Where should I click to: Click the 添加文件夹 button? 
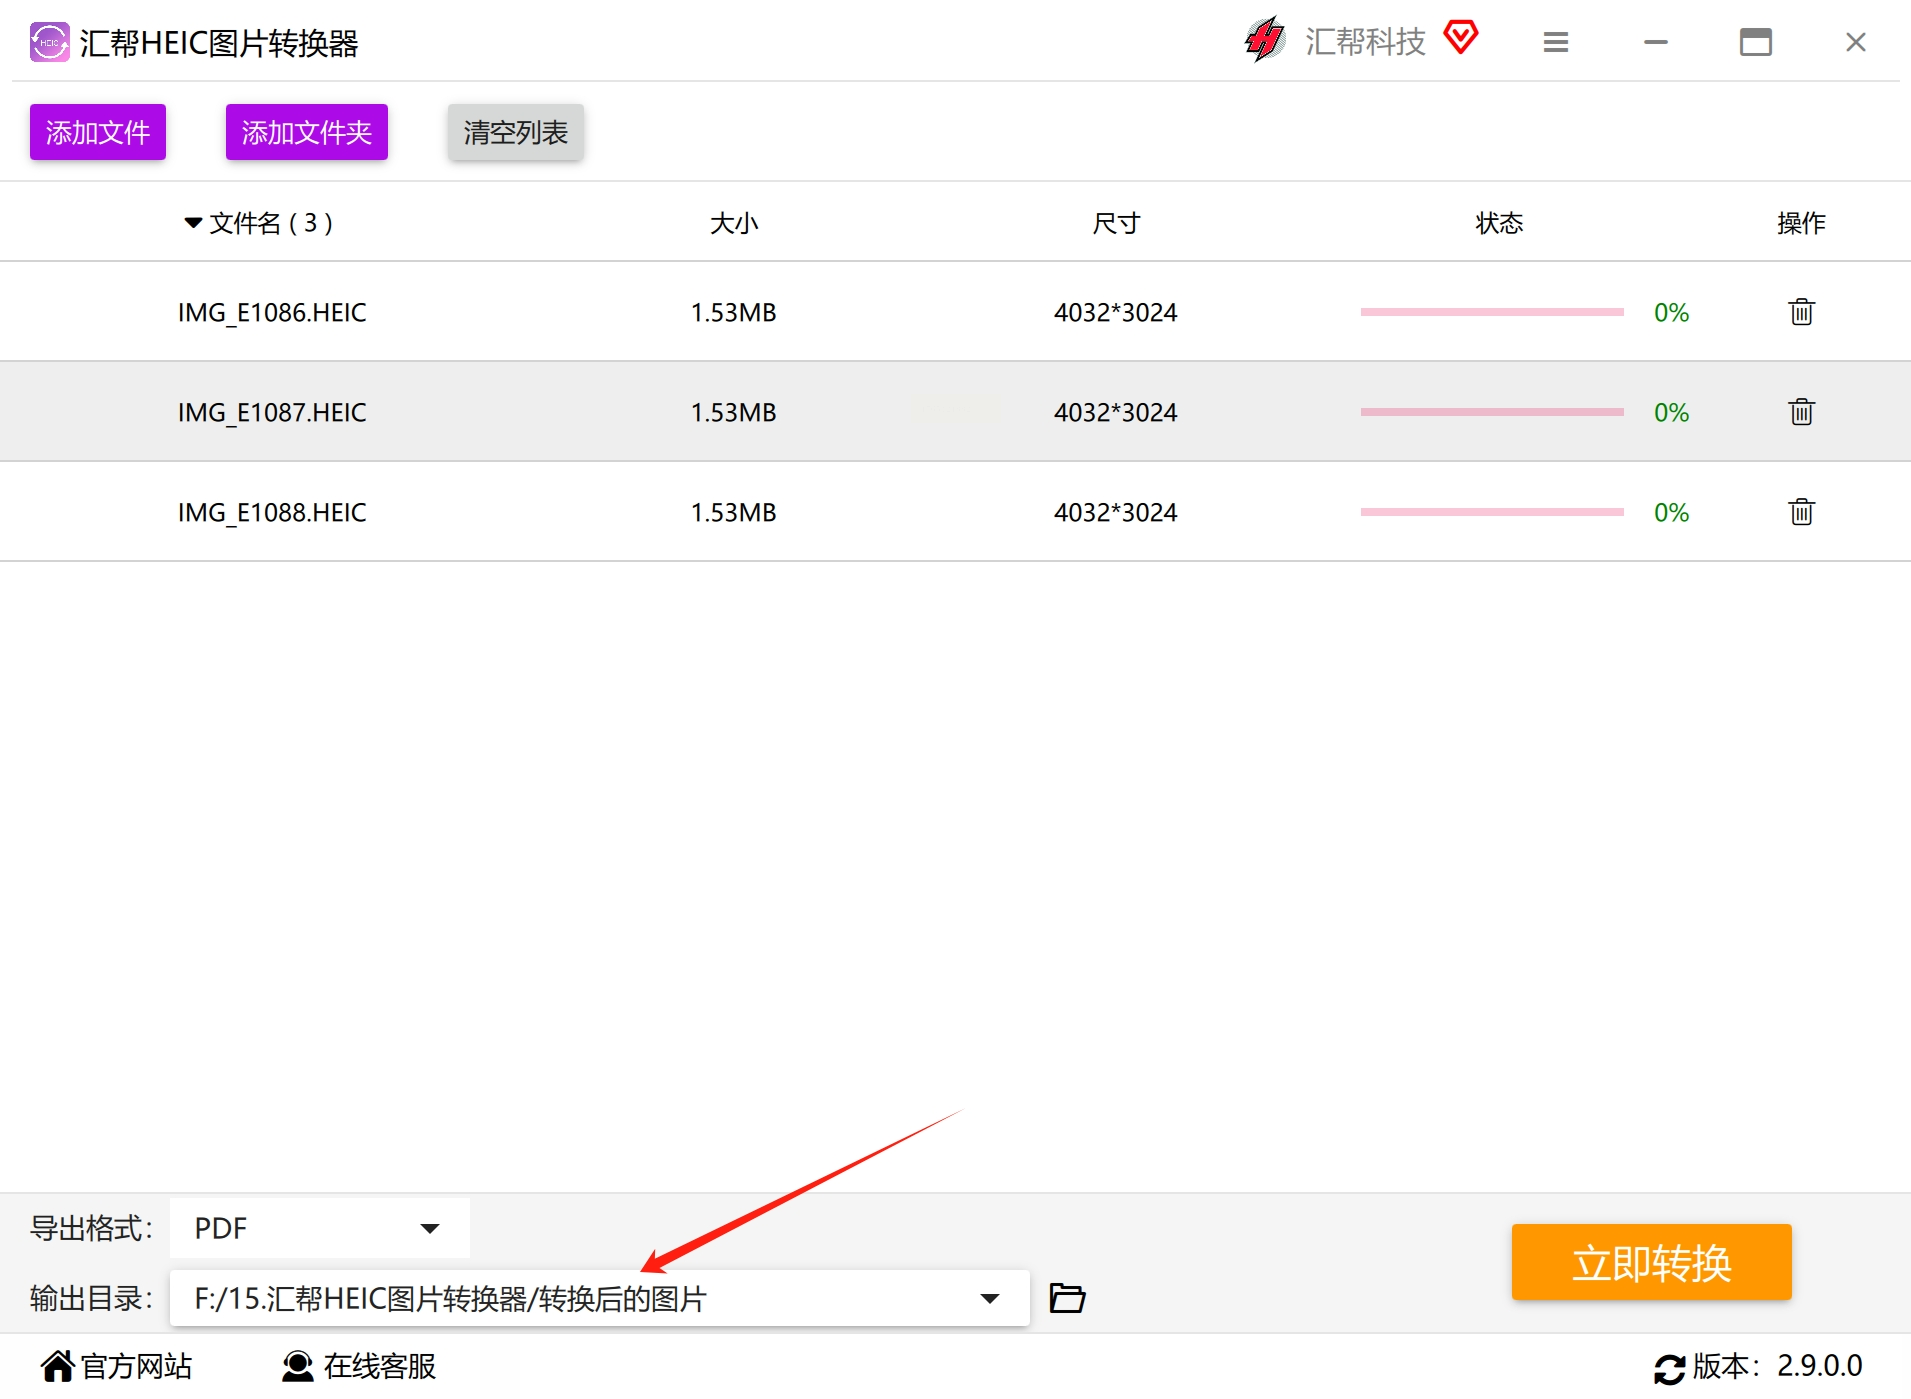tap(306, 132)
